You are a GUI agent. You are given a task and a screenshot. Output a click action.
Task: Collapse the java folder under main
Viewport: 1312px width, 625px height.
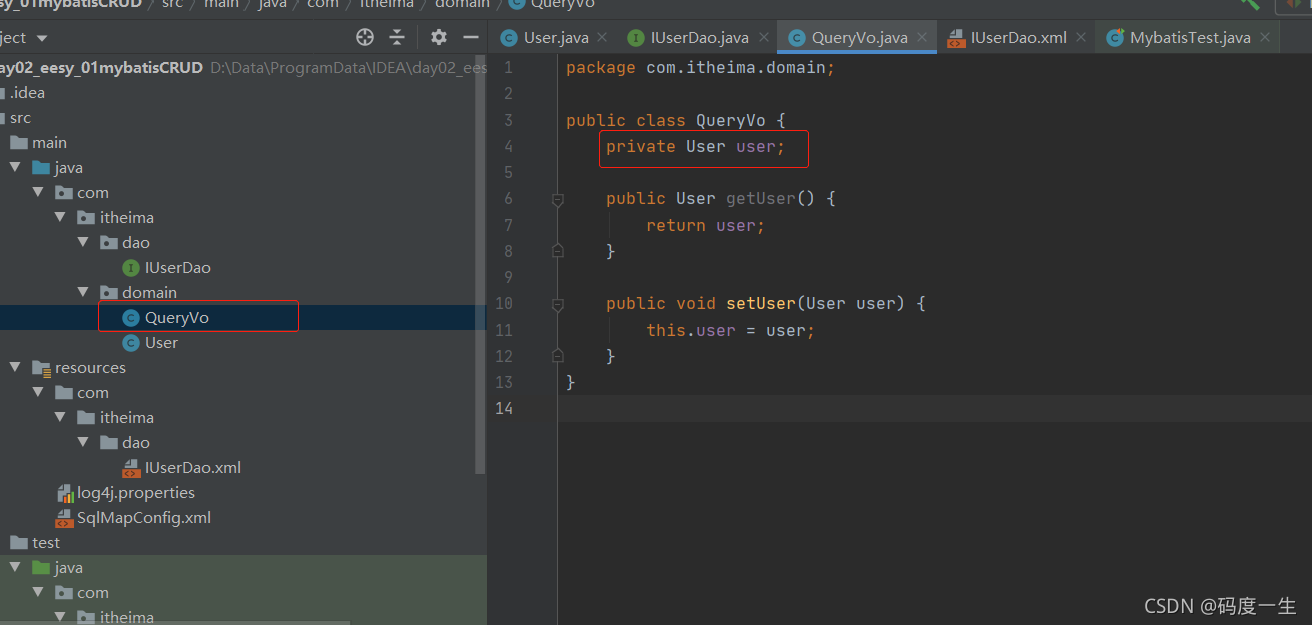pos(15,167)
